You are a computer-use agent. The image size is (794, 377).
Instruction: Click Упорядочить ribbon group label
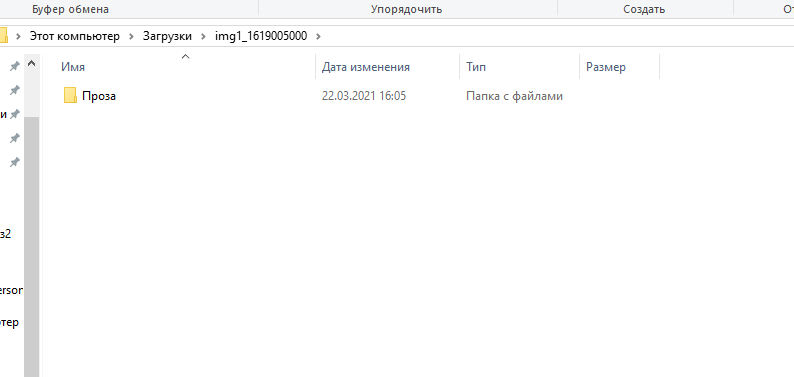pos(407,9)
